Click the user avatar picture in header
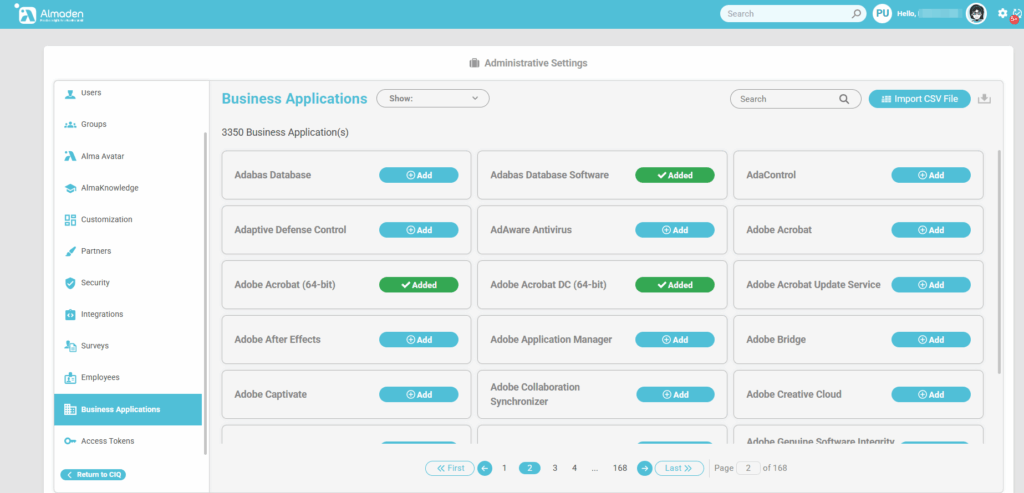 click(976, 13)
